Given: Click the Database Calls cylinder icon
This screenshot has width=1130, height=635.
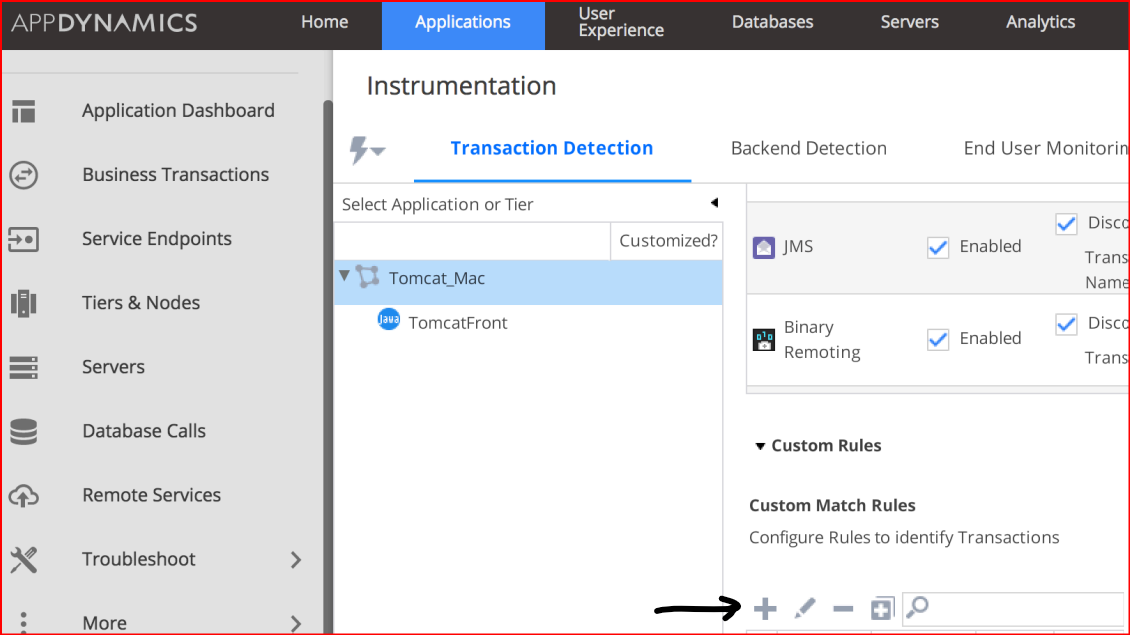Looking at the screenshot, I should coord(23,432).
